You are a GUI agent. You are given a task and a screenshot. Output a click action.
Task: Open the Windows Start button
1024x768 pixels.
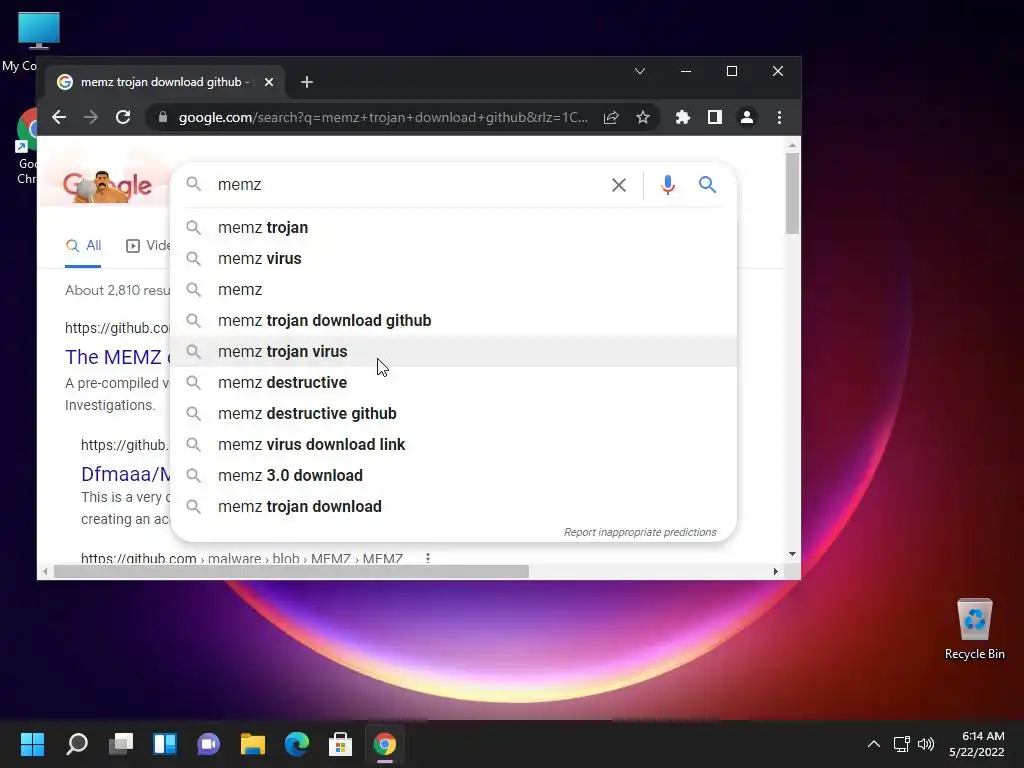(x=32, y=744)
